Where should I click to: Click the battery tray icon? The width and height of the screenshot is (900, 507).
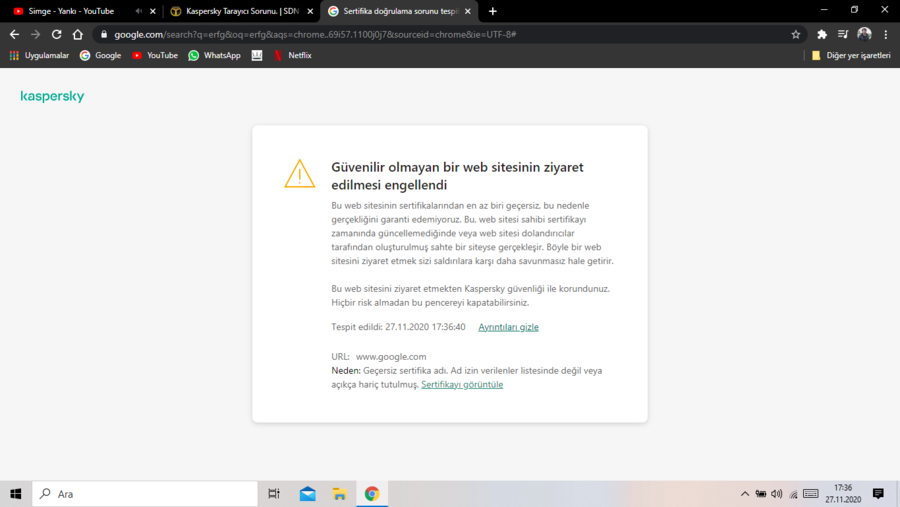pos(761,494)
